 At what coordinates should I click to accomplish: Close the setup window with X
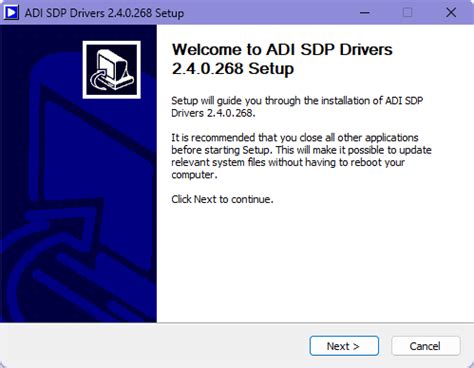click(451, 13)
